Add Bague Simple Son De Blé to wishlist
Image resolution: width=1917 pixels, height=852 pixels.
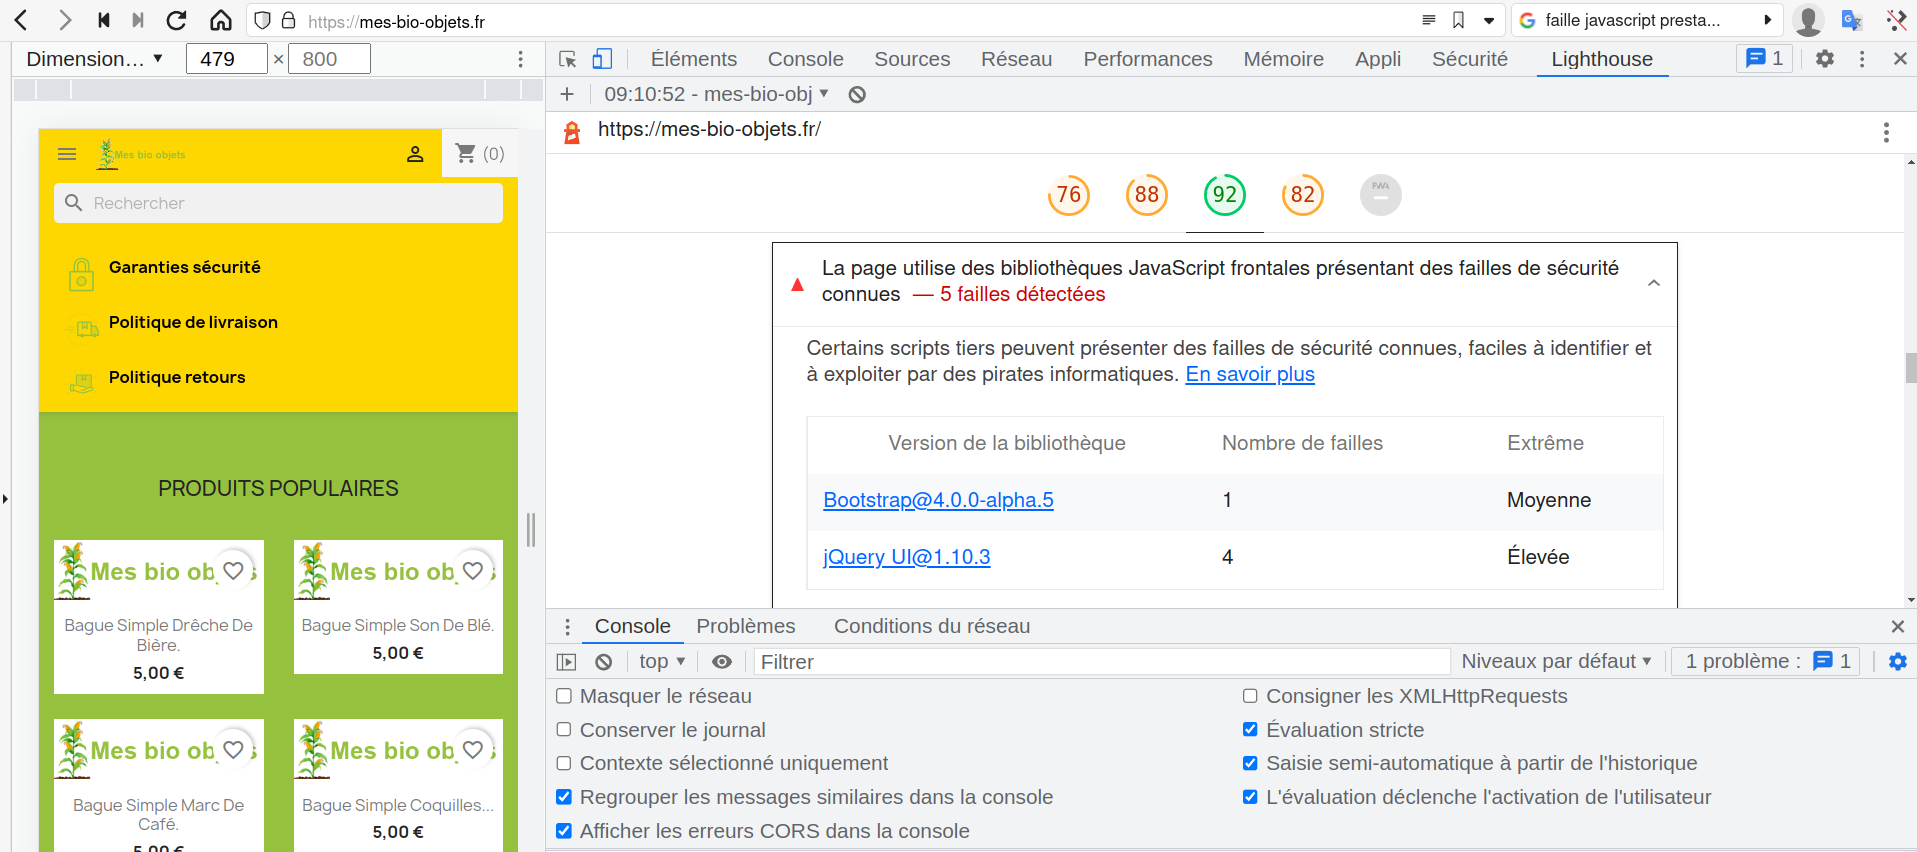point(473,570)
